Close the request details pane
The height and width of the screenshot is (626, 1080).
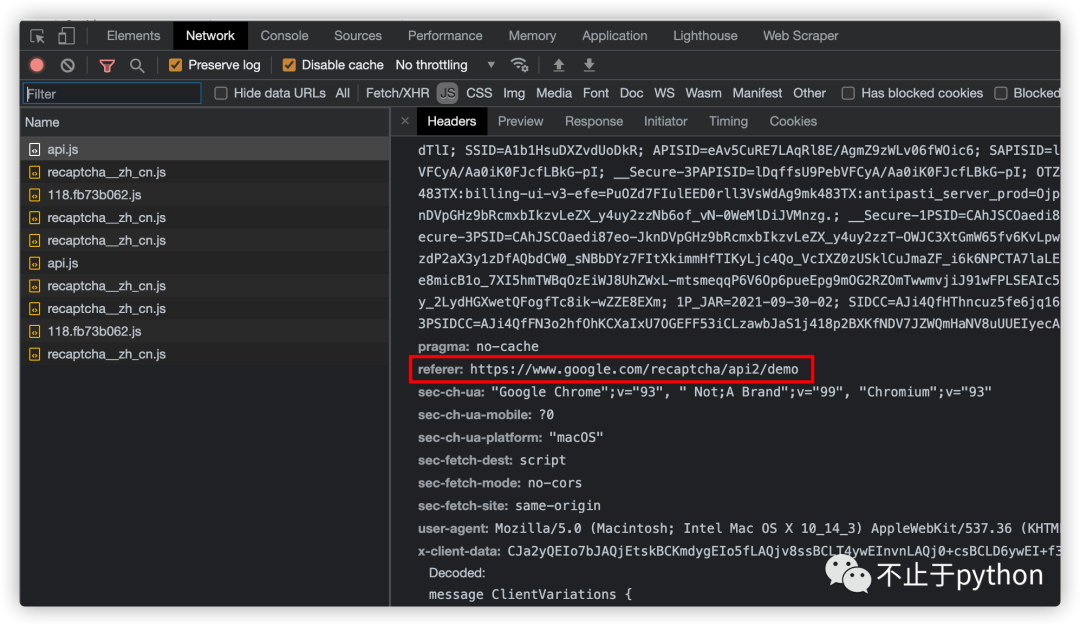point(405,121)
